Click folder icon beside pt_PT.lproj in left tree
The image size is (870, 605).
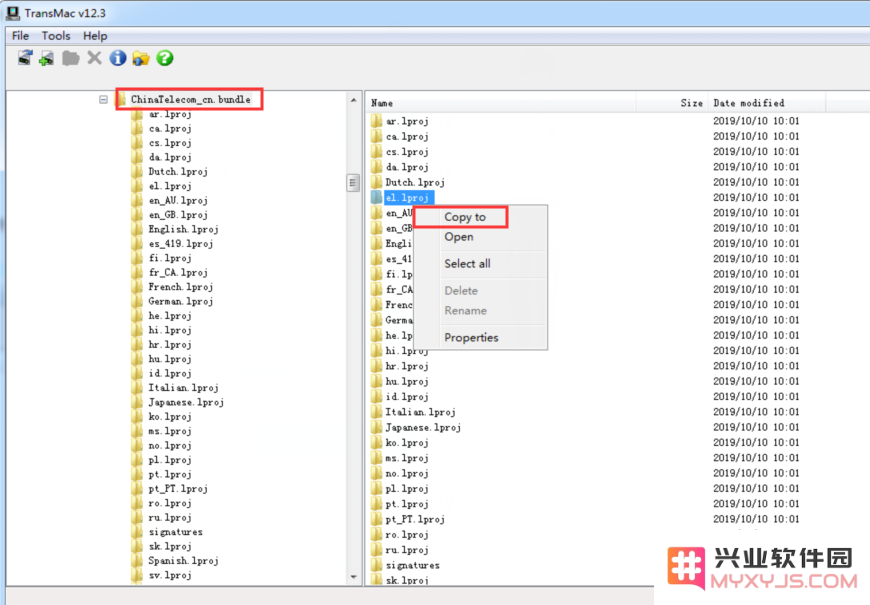137,490
